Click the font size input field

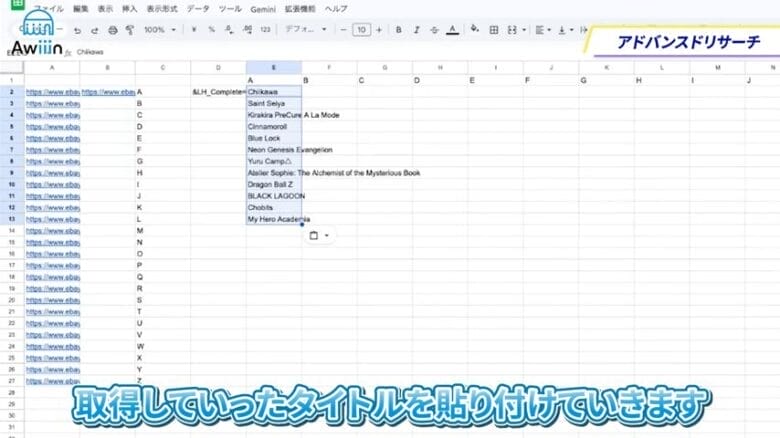(x=361, y=30)
